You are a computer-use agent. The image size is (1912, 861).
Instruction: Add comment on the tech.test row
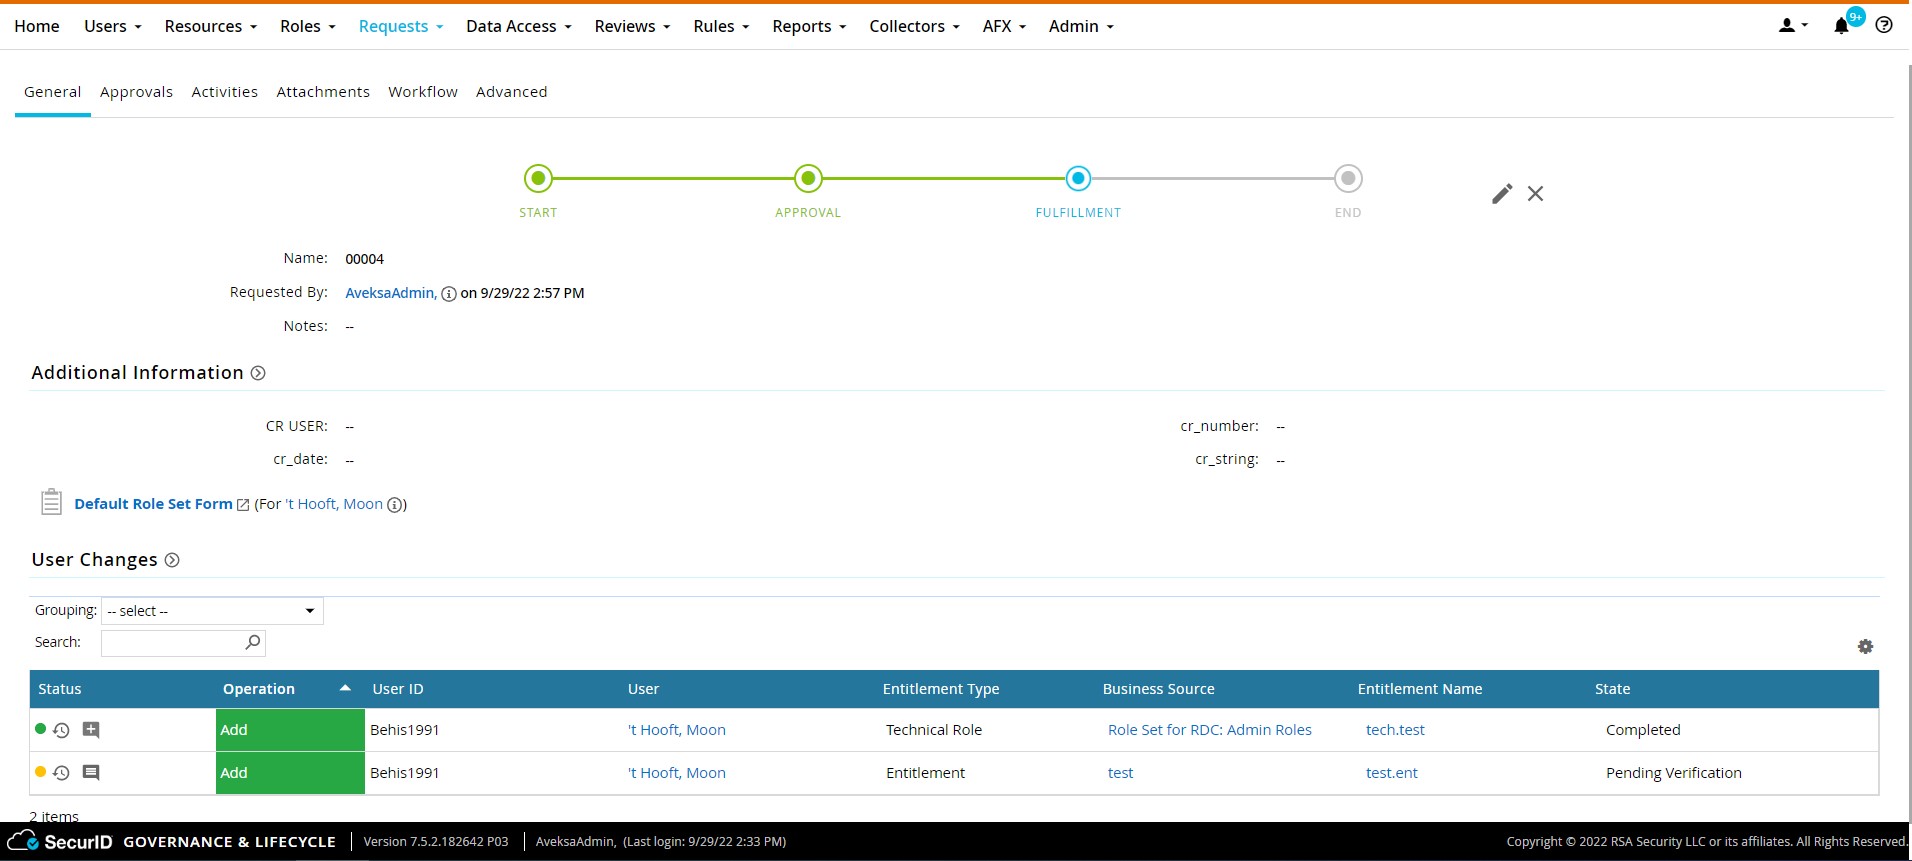tap(91, 730)
